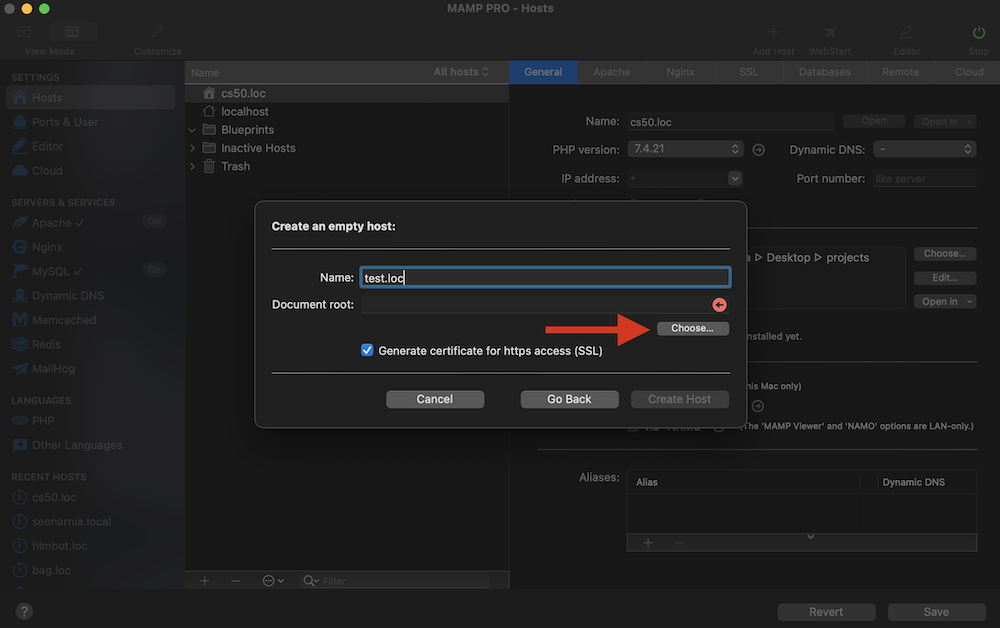Select Ports & User in sidebar
The height and width of the screenshot is (628, 1000).
pyautogui.click(x=65, y=122)
